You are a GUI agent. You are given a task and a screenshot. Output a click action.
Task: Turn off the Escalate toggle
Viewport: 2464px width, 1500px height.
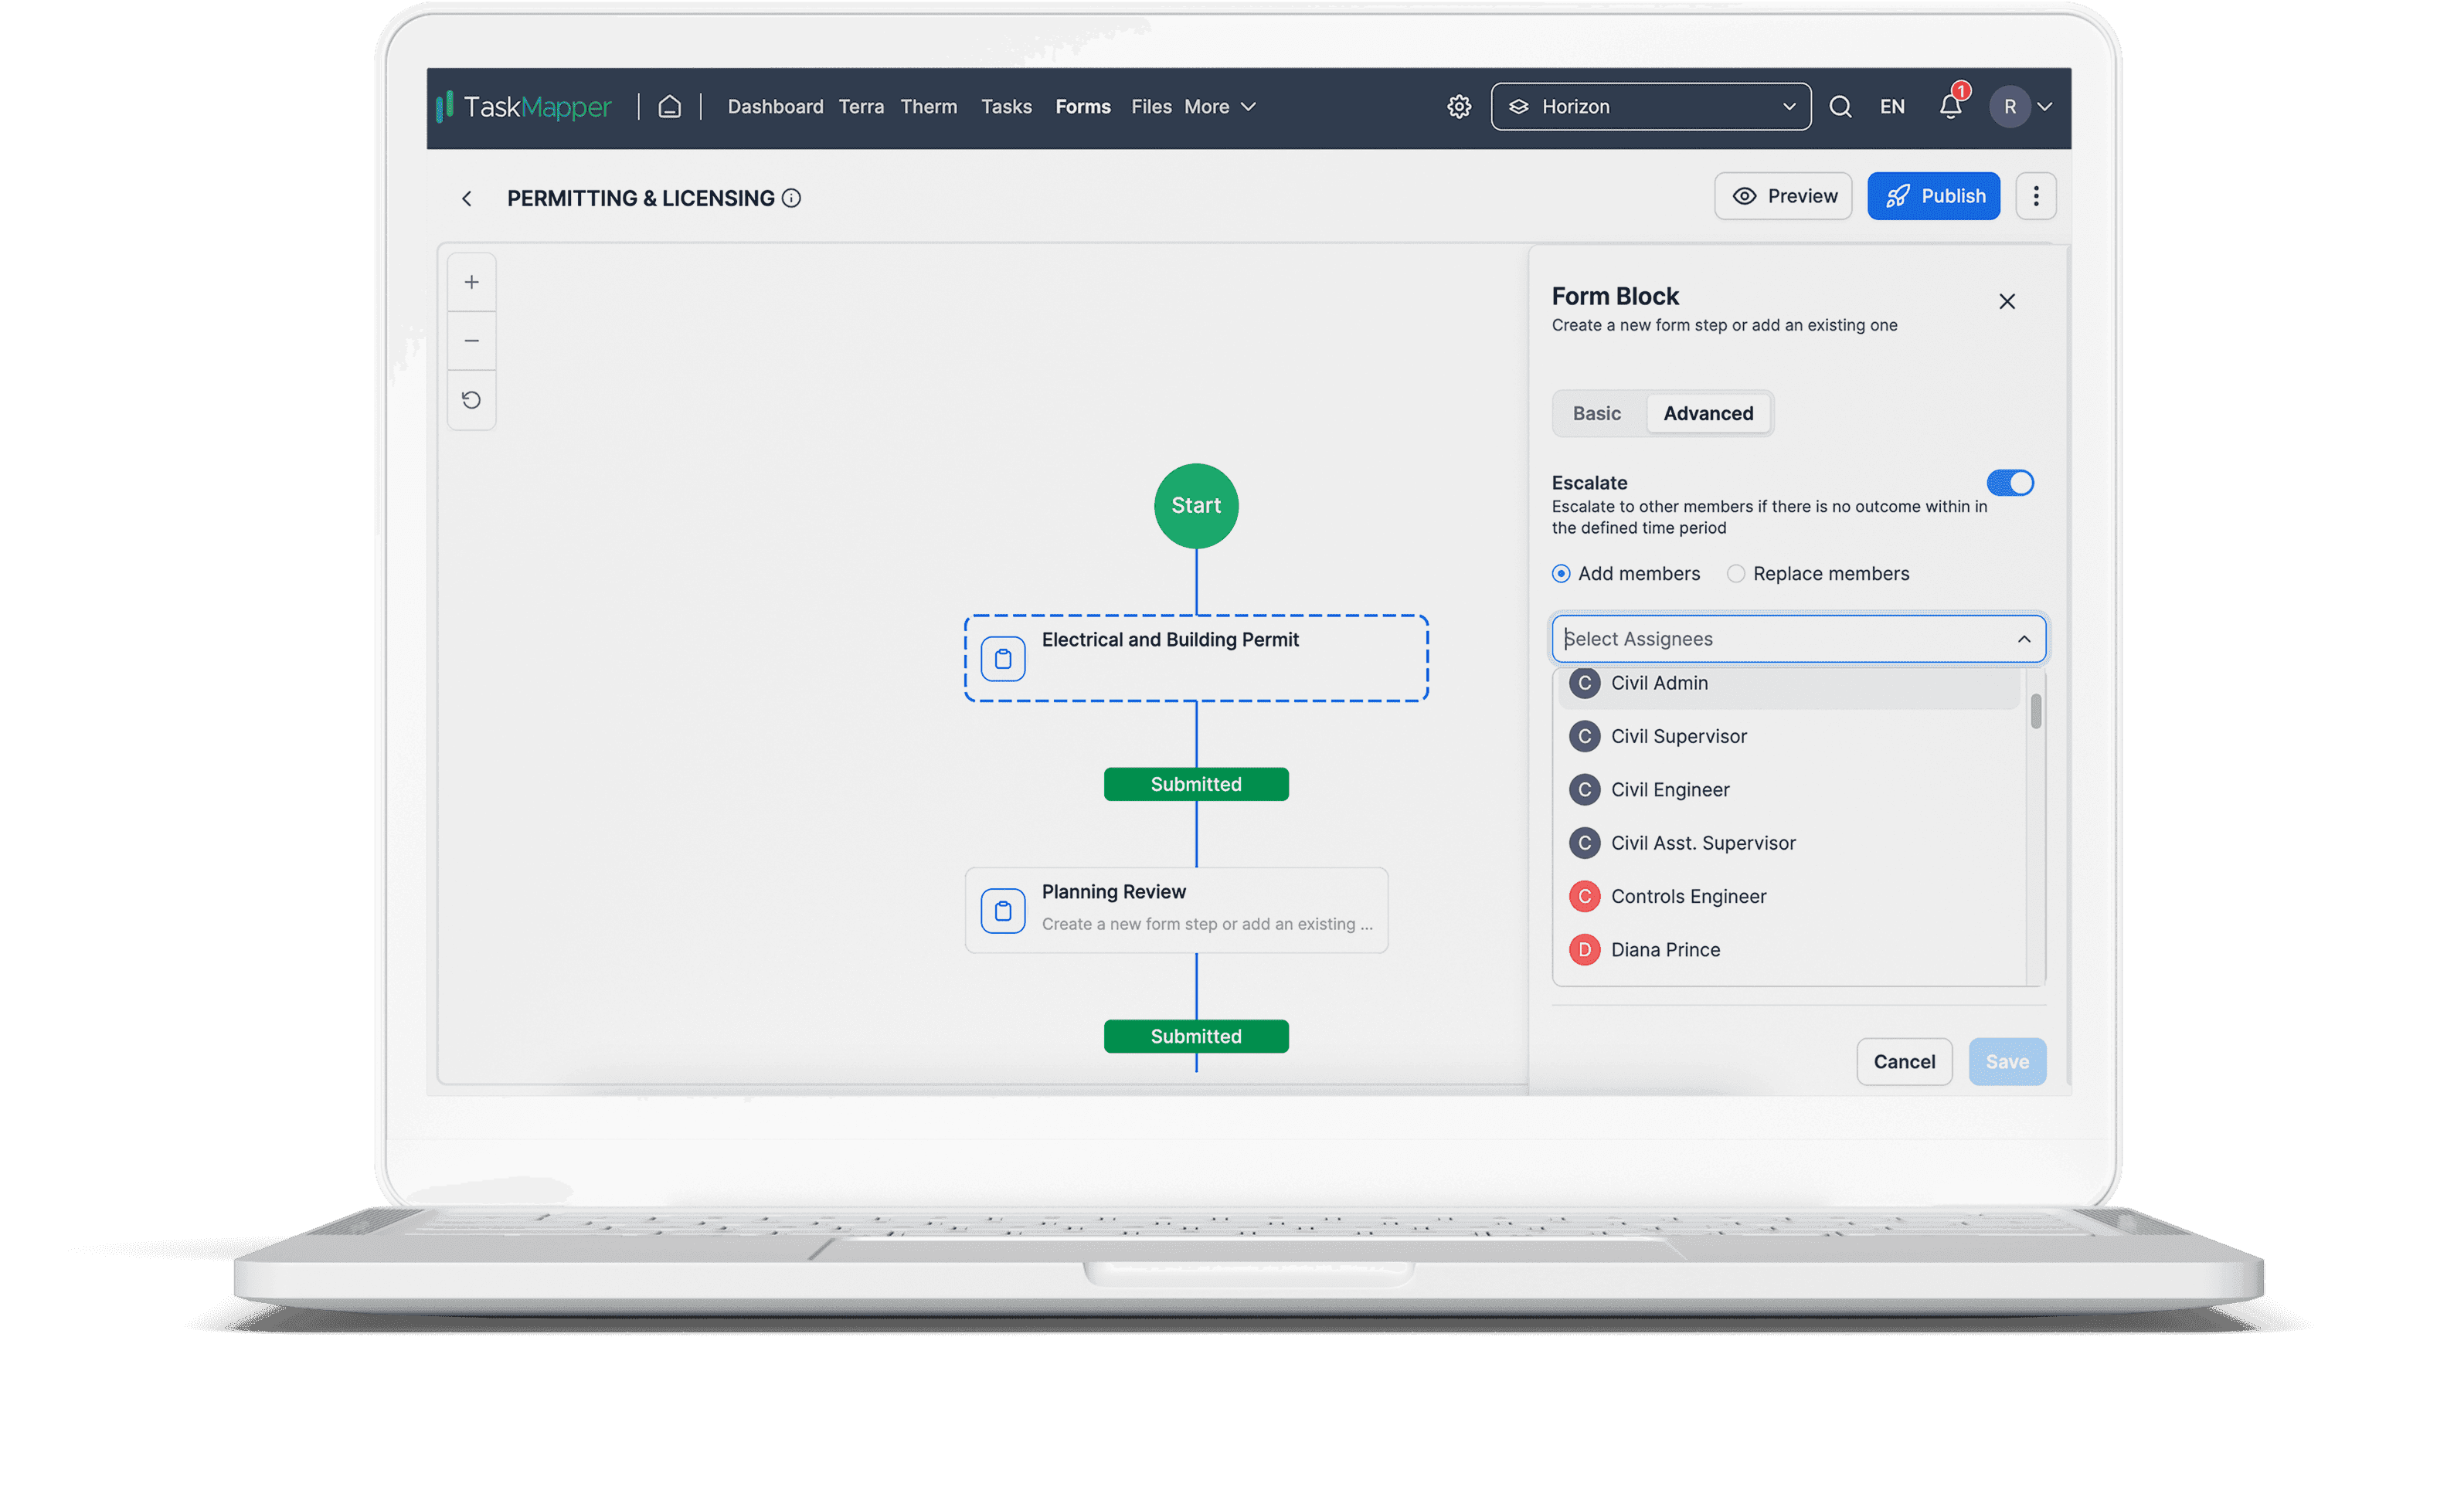pyautogui.click(x=2010, y=483)
